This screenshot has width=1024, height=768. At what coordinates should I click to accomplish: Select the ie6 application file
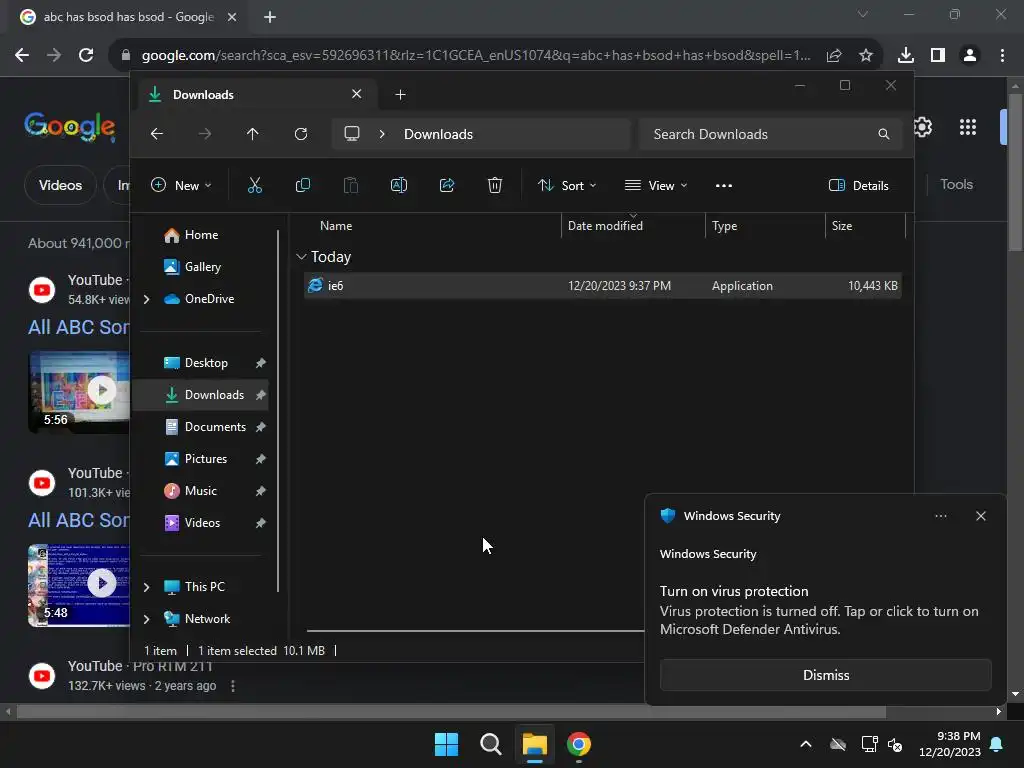[x=602, y=286]
